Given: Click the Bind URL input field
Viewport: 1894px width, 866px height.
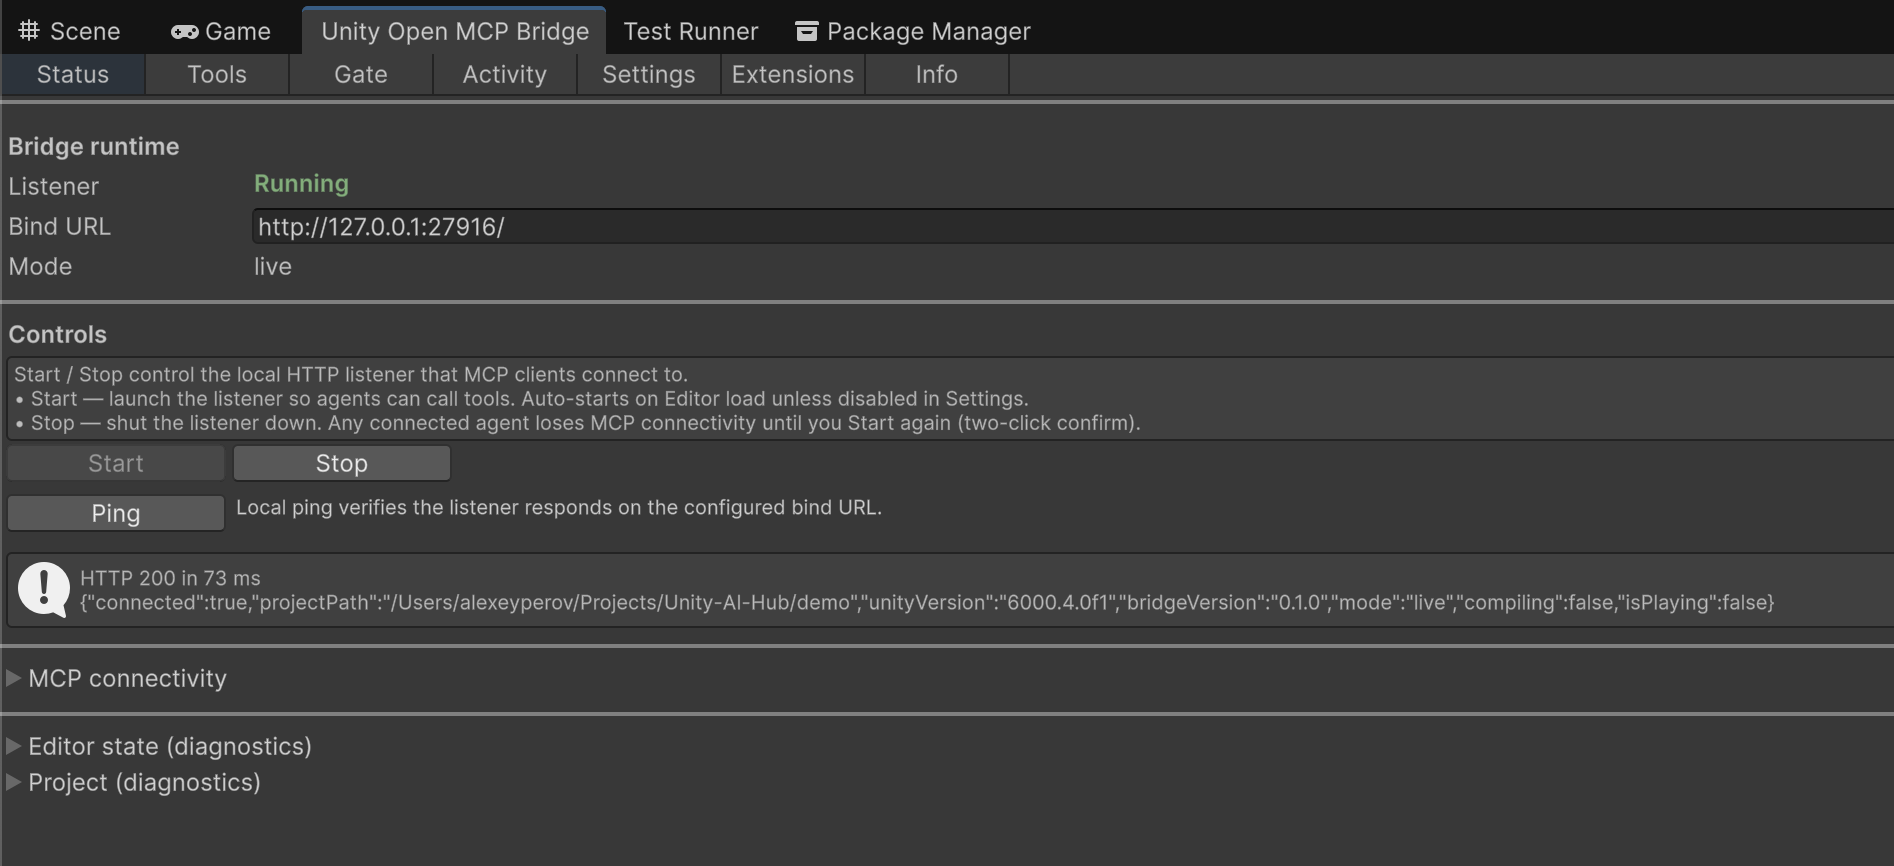Looking at the screenshot, I should tap(1072, 226).
